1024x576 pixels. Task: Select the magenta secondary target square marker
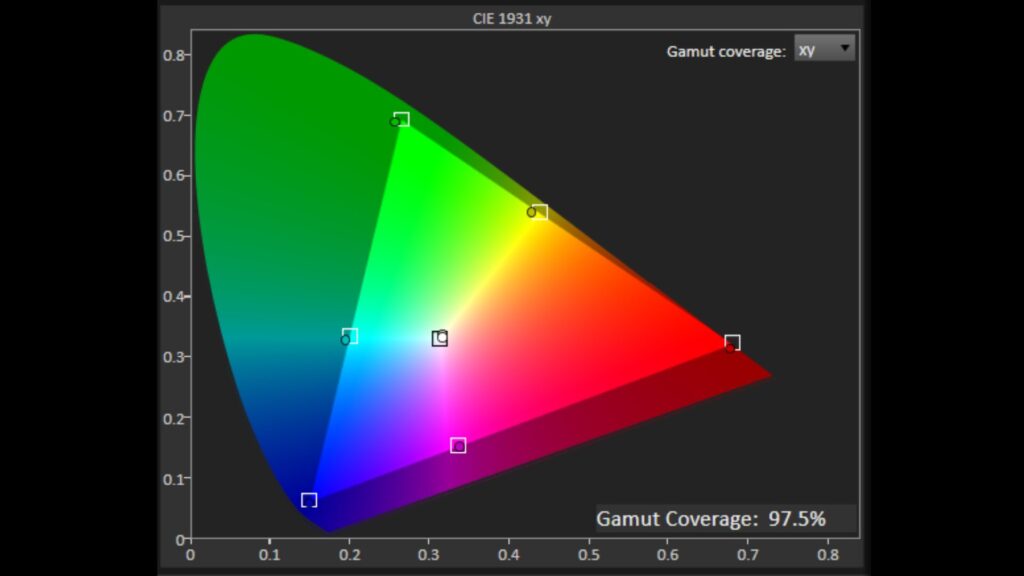point(458,445)
